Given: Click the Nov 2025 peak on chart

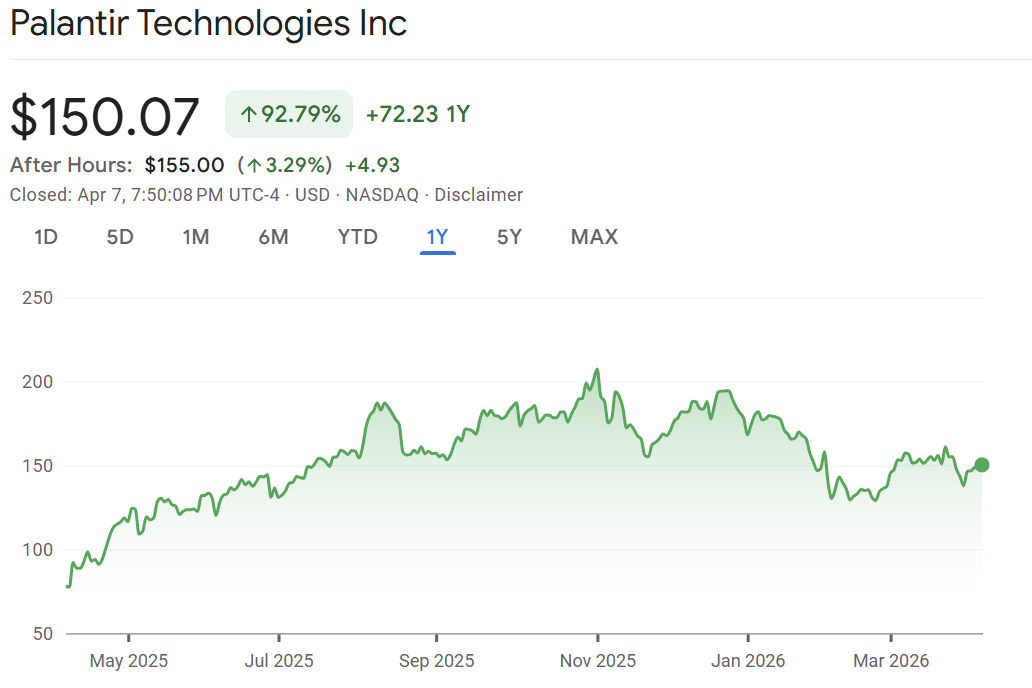Looking at the screenshot, I should point(597,370).
